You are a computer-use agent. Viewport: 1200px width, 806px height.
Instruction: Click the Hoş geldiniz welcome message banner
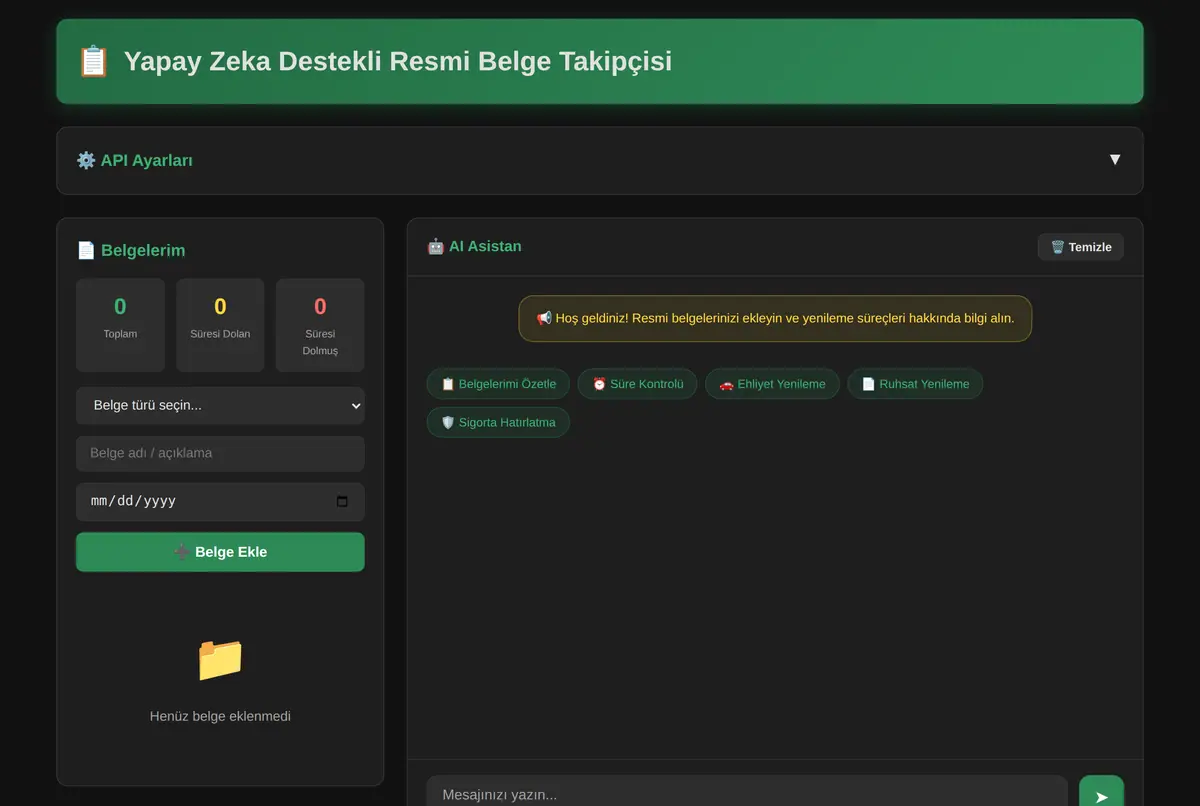775,318
